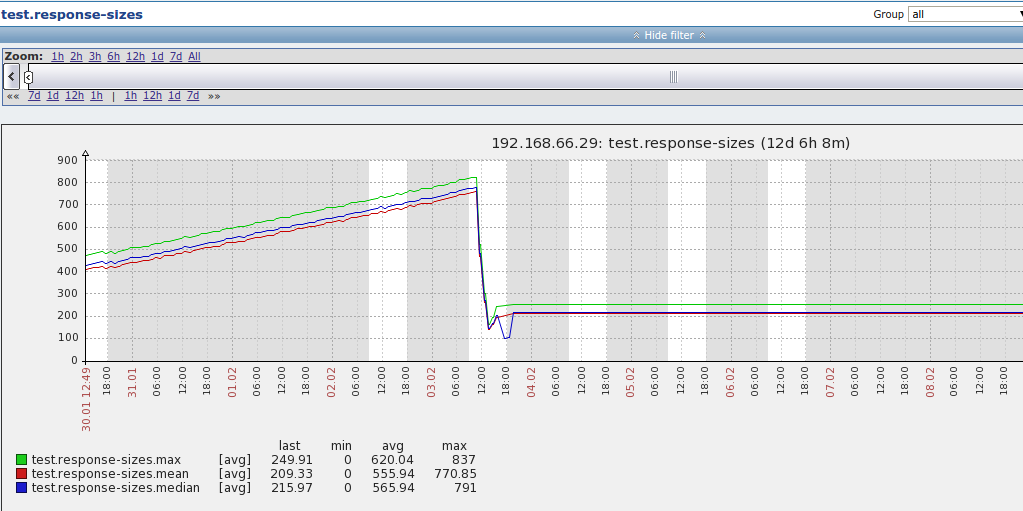Click the x-axis date label '08.02'
1023x511 pixels.
930,382
